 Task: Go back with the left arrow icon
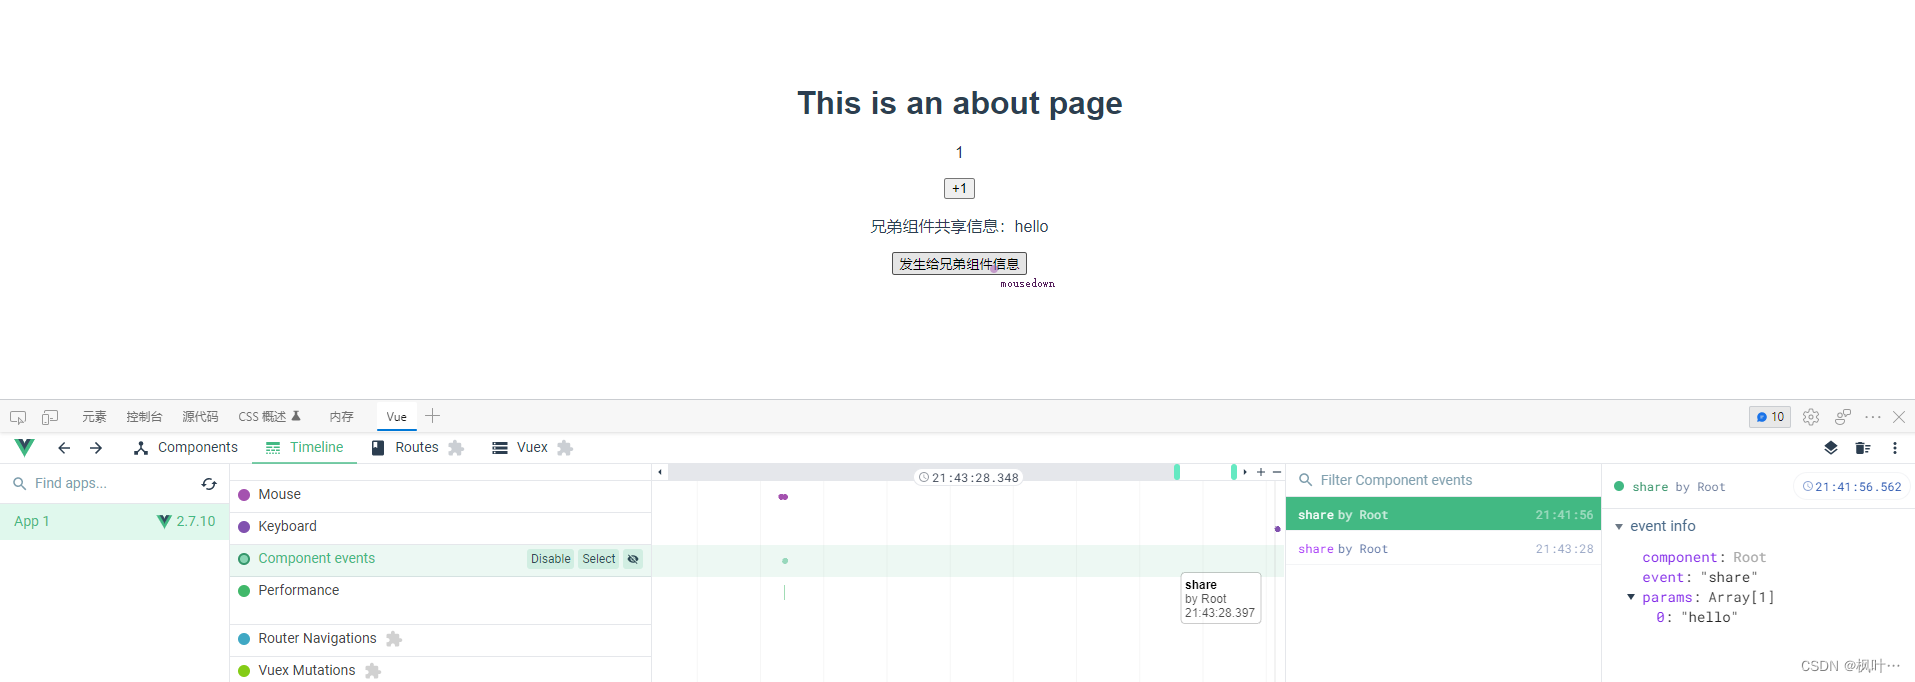[x=64, y=448]
